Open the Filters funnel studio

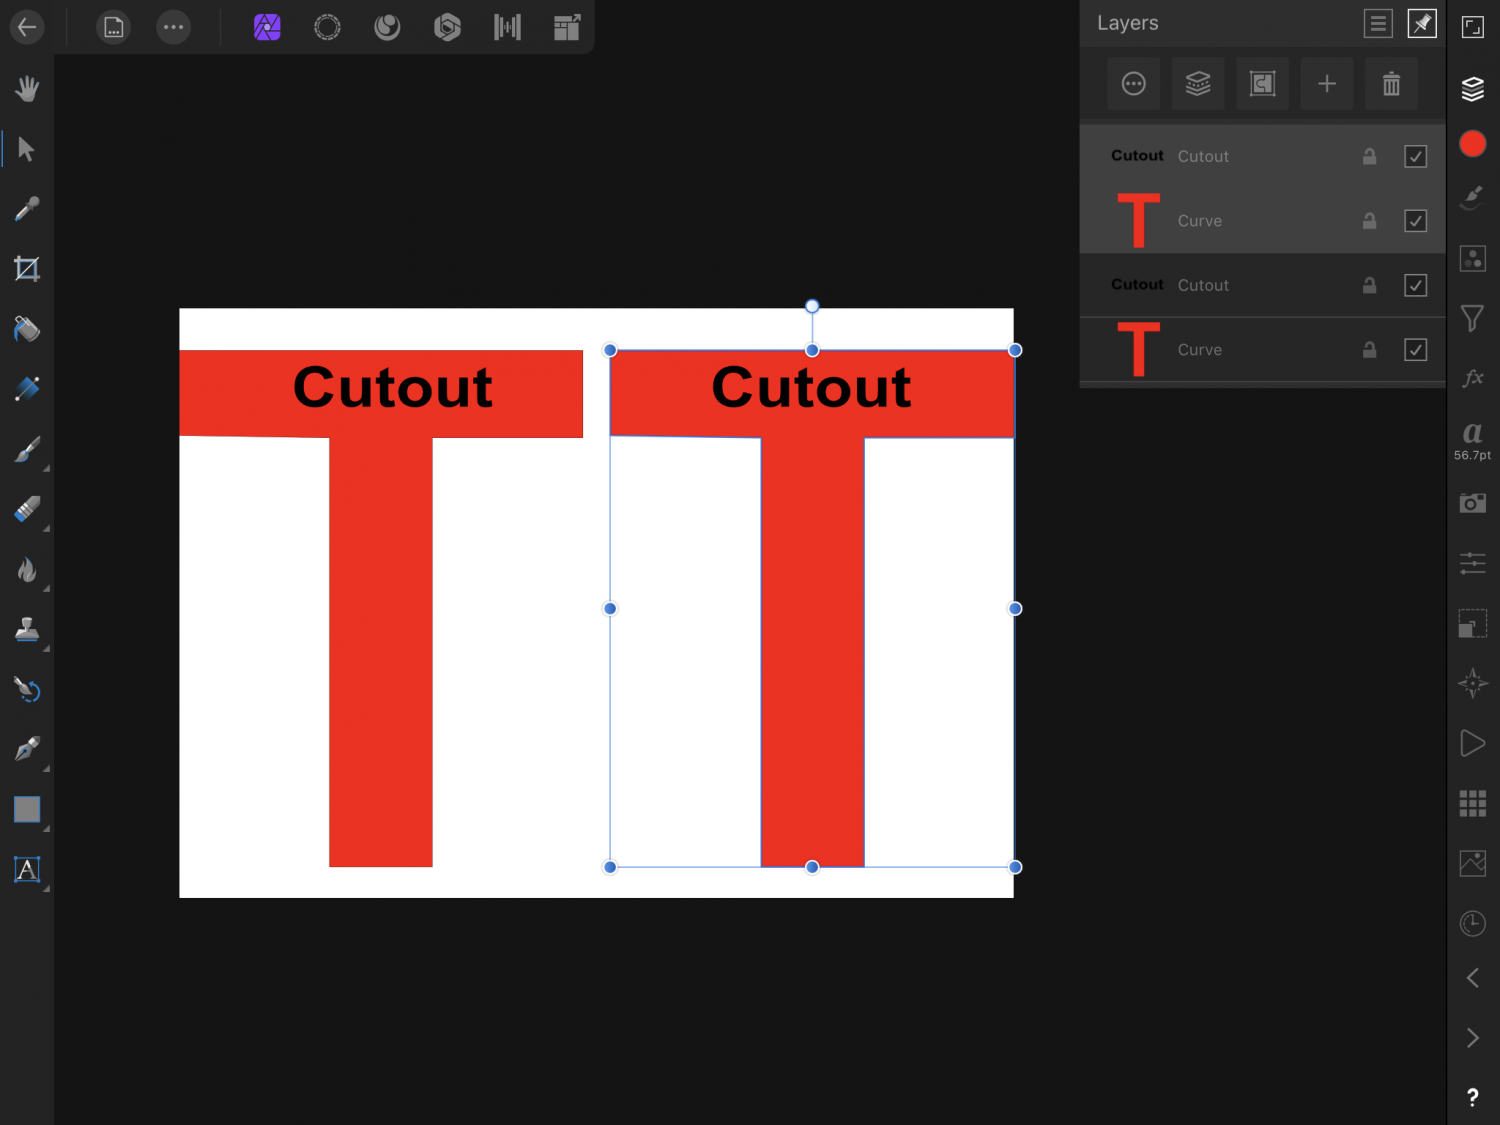pyautogui.click(x=1473, y=318)
